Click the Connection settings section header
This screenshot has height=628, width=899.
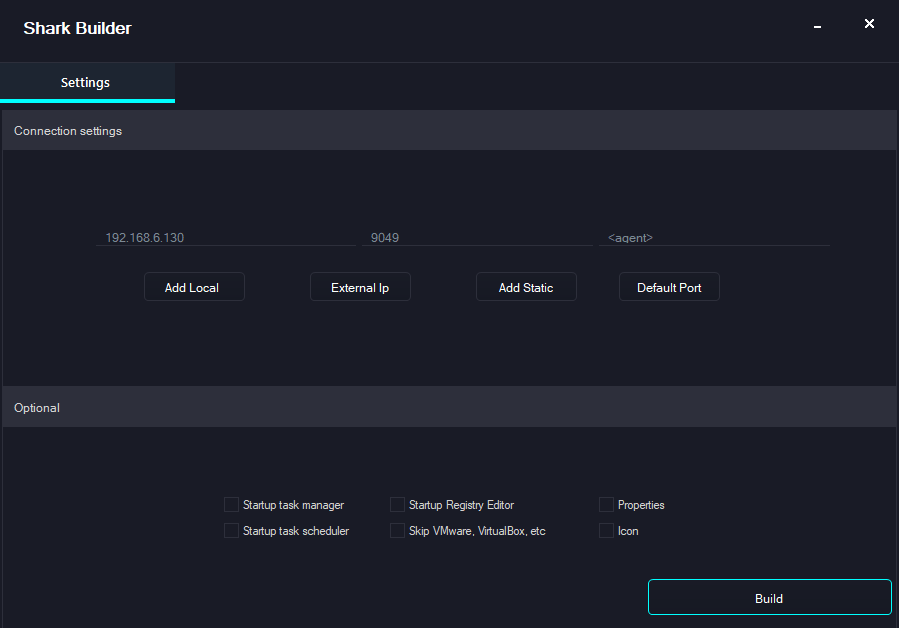(67, 130)
